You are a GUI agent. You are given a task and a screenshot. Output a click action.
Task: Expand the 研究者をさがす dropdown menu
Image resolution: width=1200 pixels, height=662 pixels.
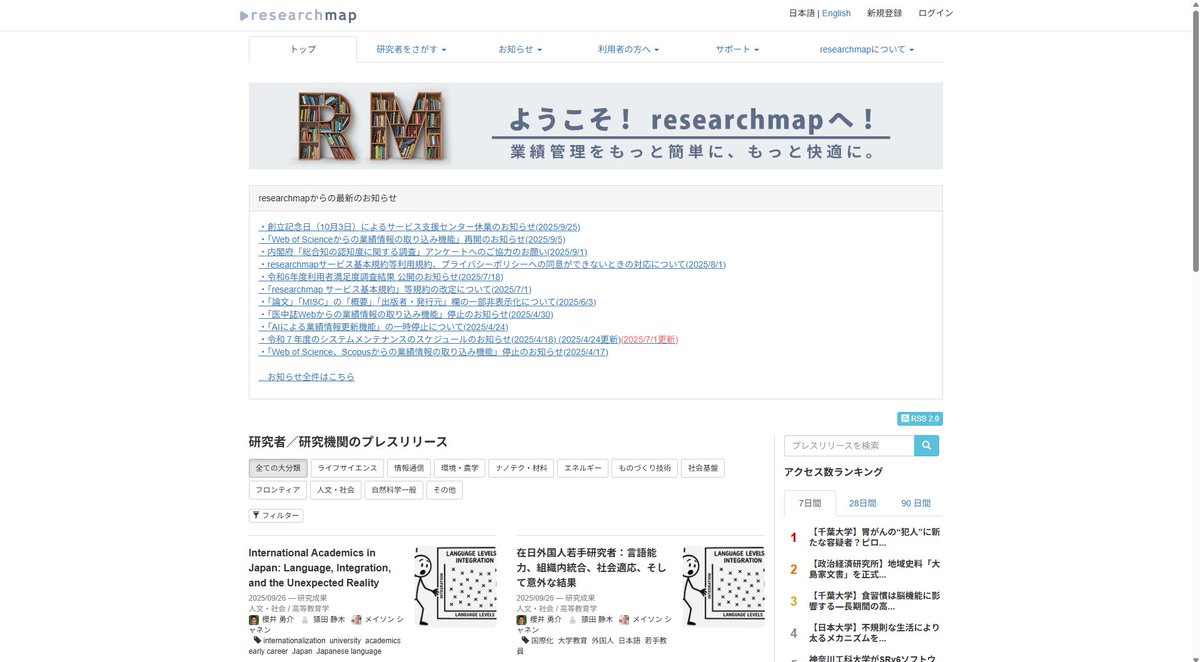click(x=411, y=49)
